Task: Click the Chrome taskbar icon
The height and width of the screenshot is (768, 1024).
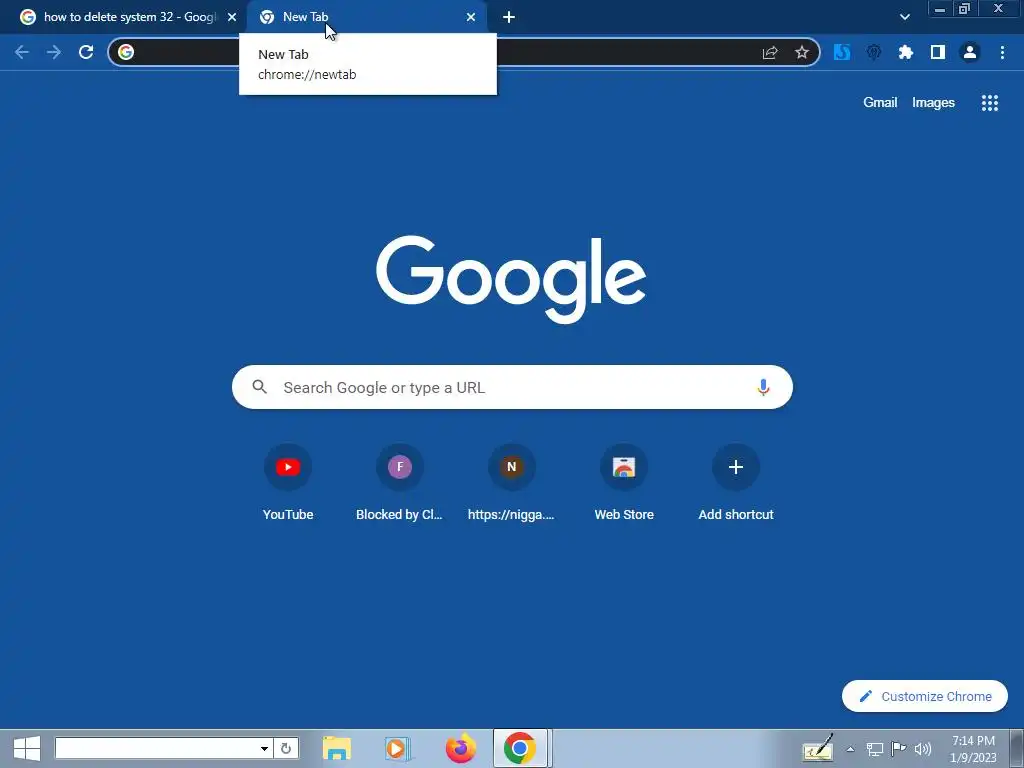Action: (x=520, y=748)
